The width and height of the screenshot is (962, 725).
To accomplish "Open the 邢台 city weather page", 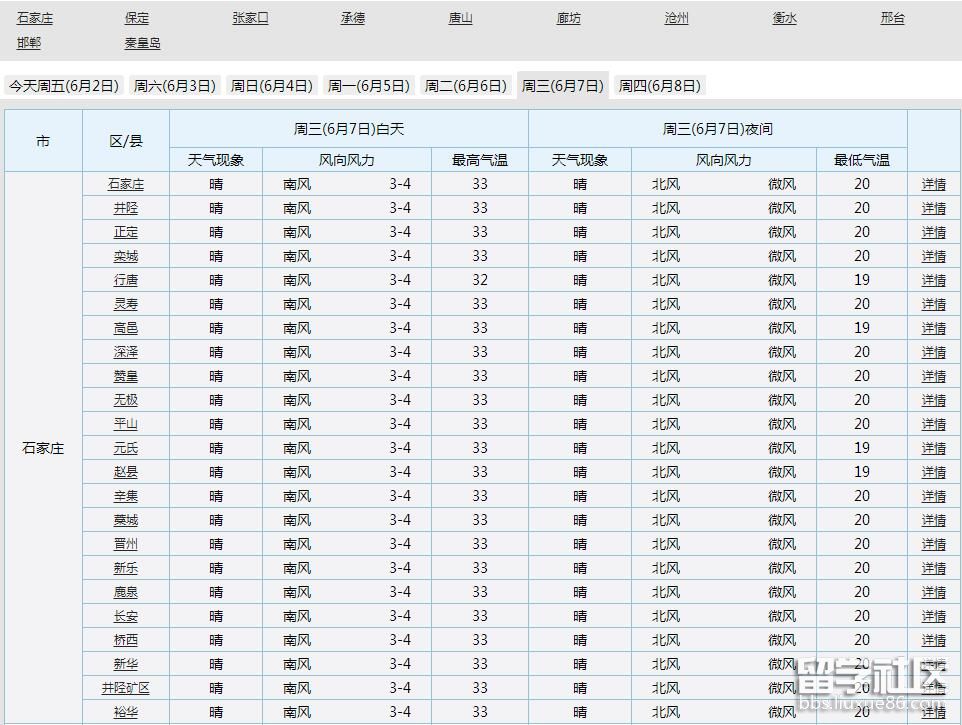I will pos(891,17).
